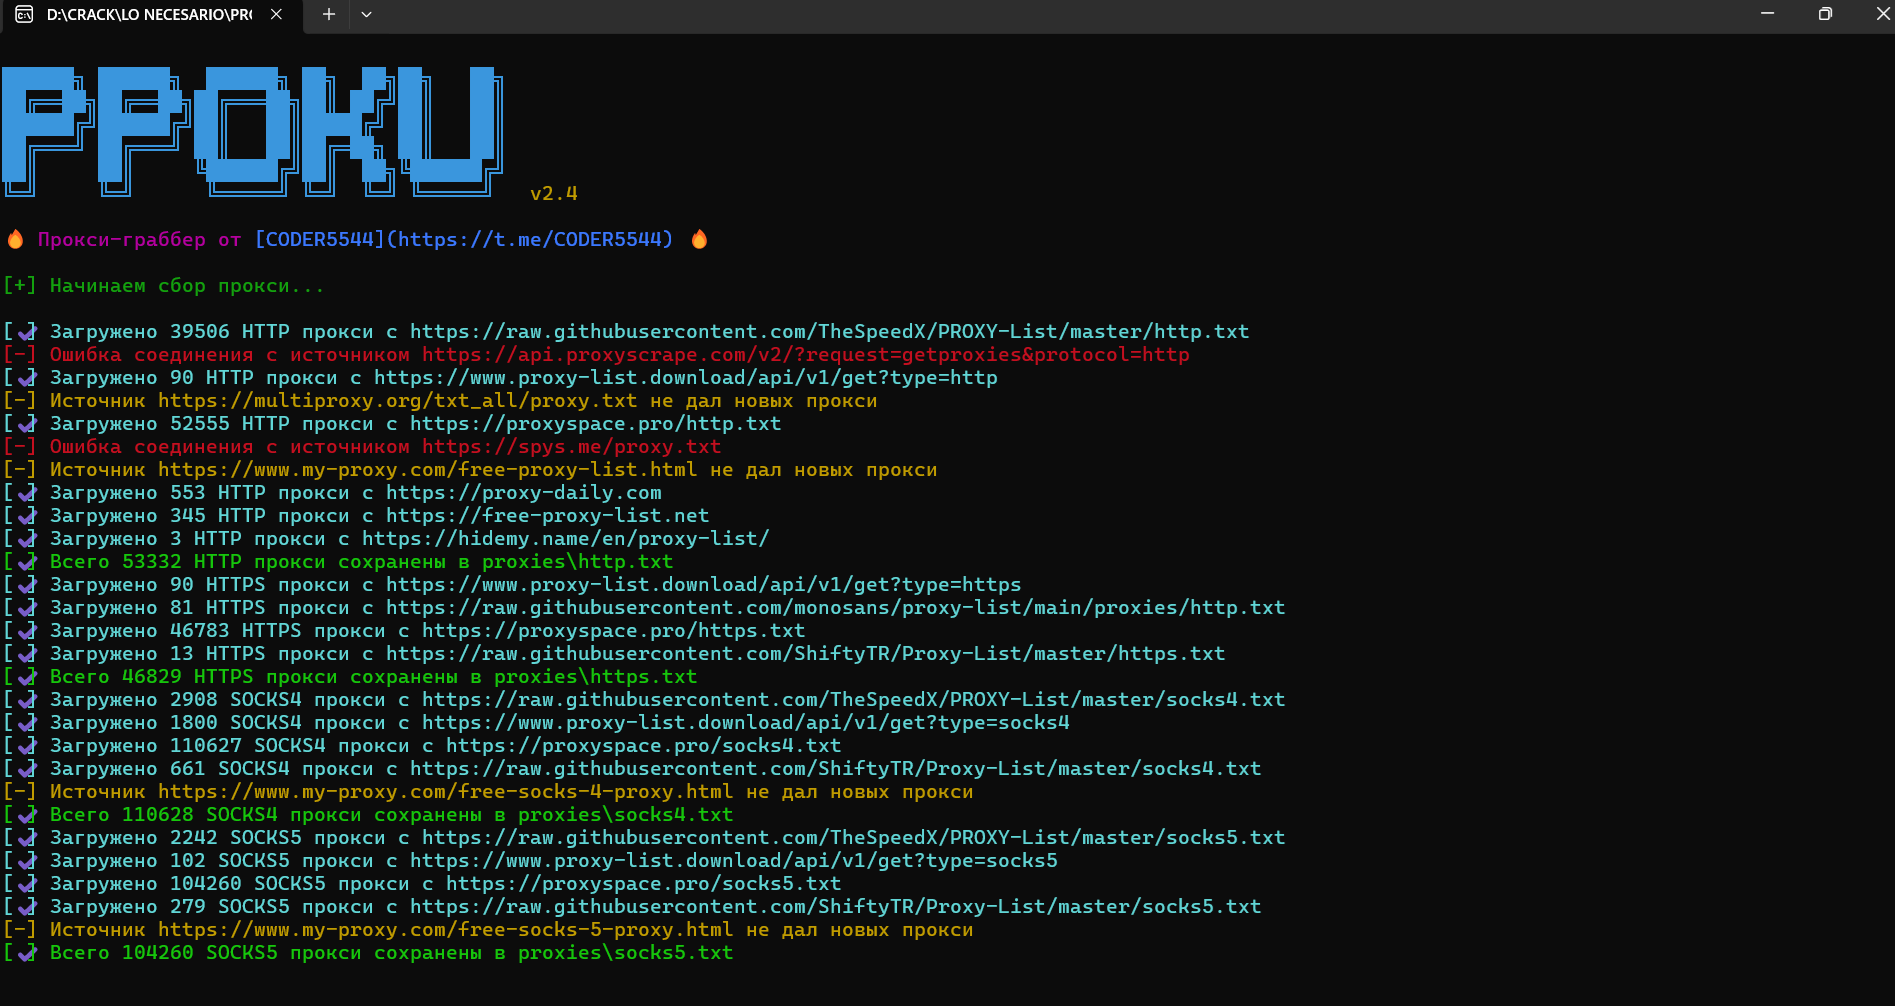Image resolution: width=1895 pixels, height=1006 pixels.
Task: Open the hidemy.name/en/proxy-list/ URL
Action: click(565, 538)
